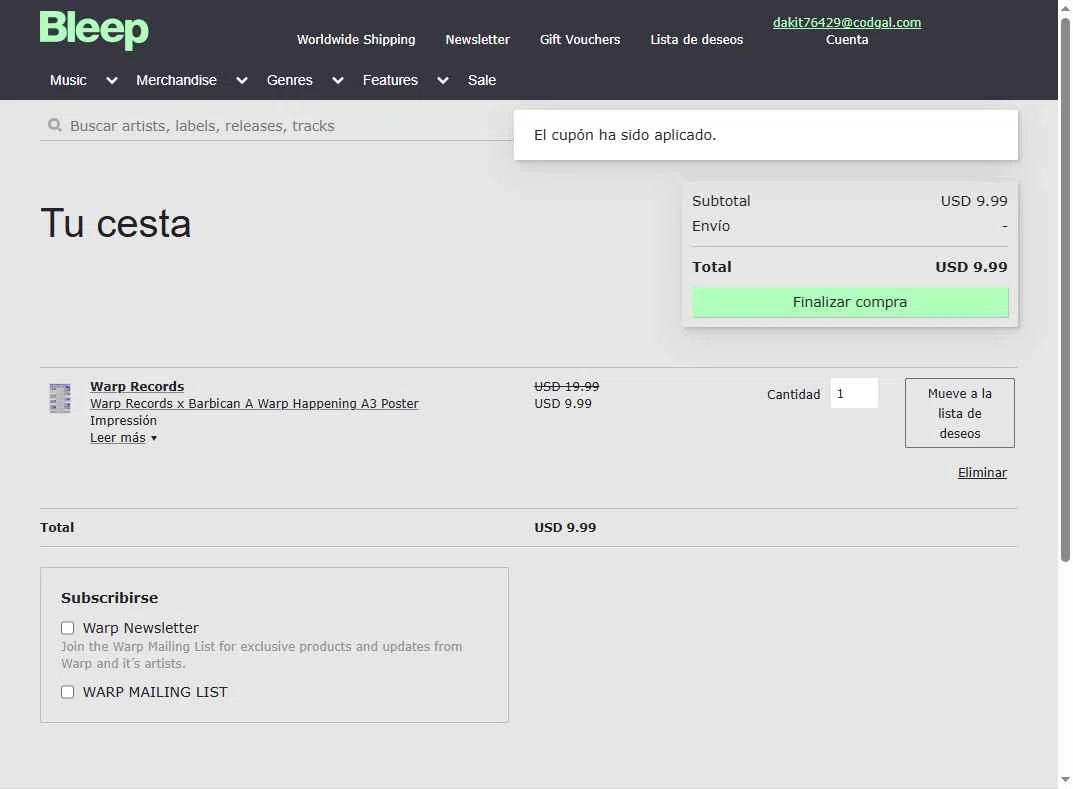The width and height of the screenshot is (1073, 789).
Task: Expand the Merchandise menu chevron
Action: pos(242,81)
